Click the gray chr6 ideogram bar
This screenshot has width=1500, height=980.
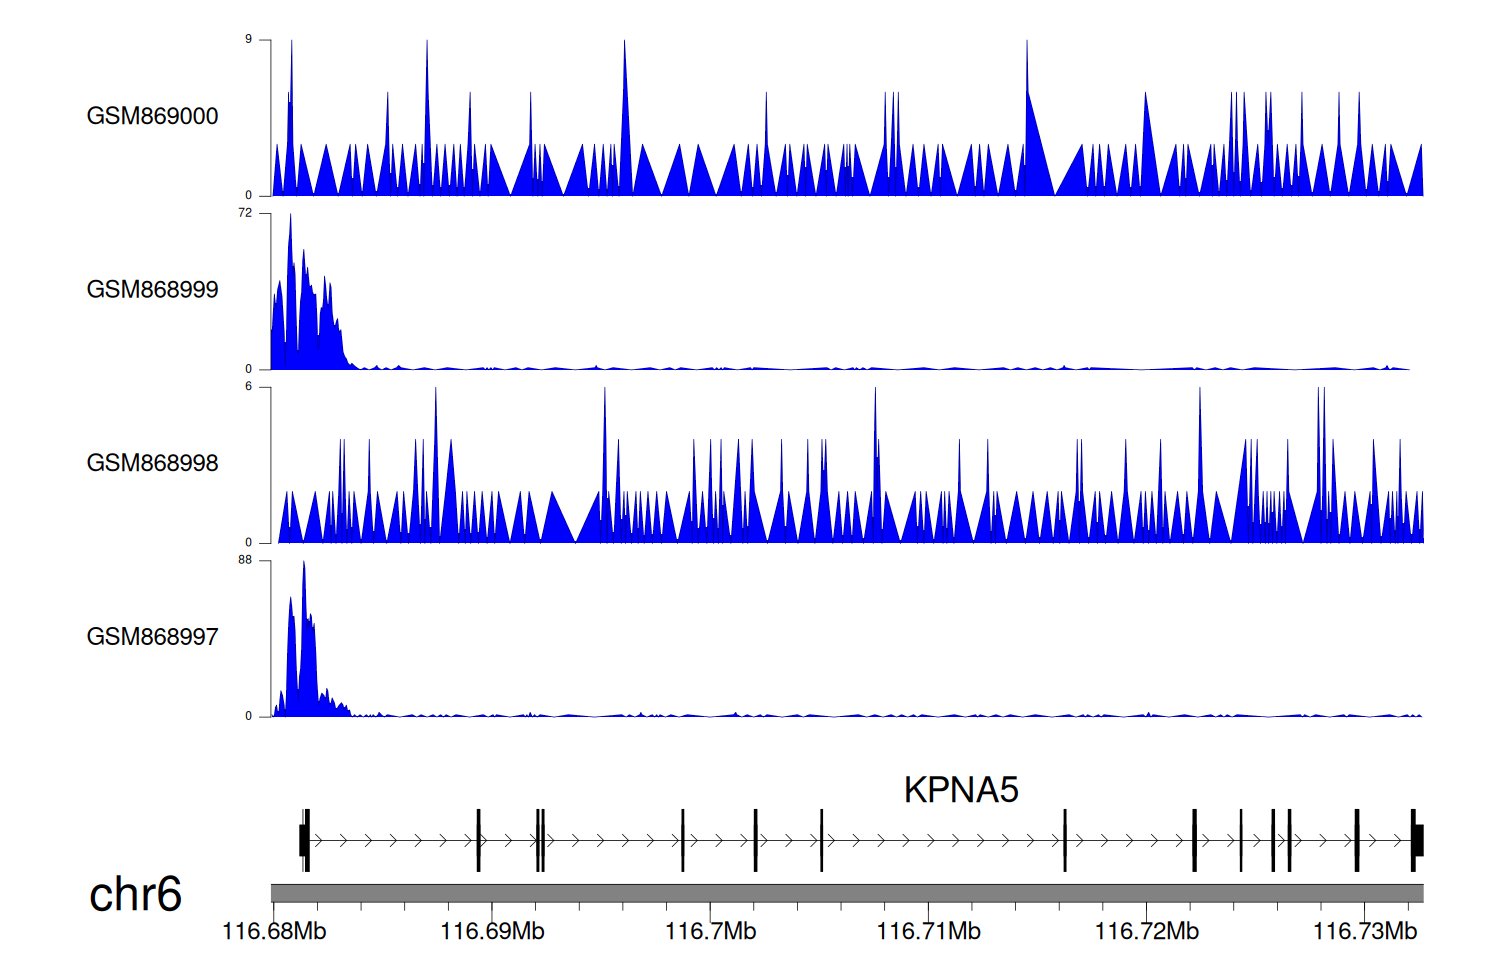pyautogui.click(x=846, y=893)
